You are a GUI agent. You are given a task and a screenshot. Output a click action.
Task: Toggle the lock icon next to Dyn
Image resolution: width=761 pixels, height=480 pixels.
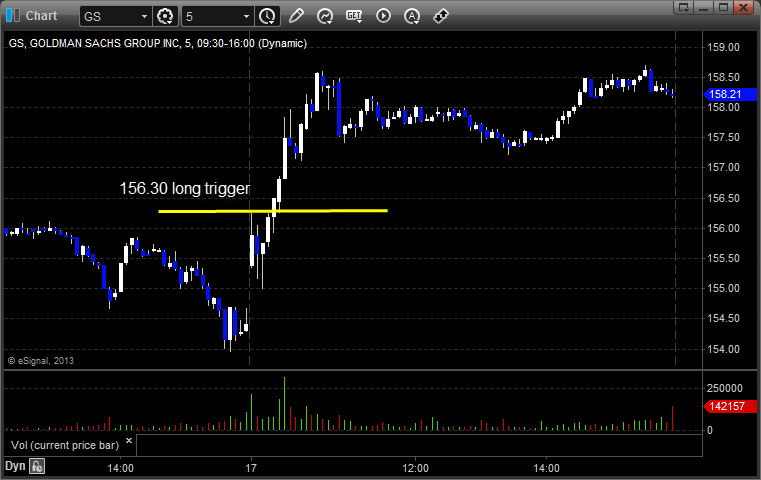[x=37, y=466]
